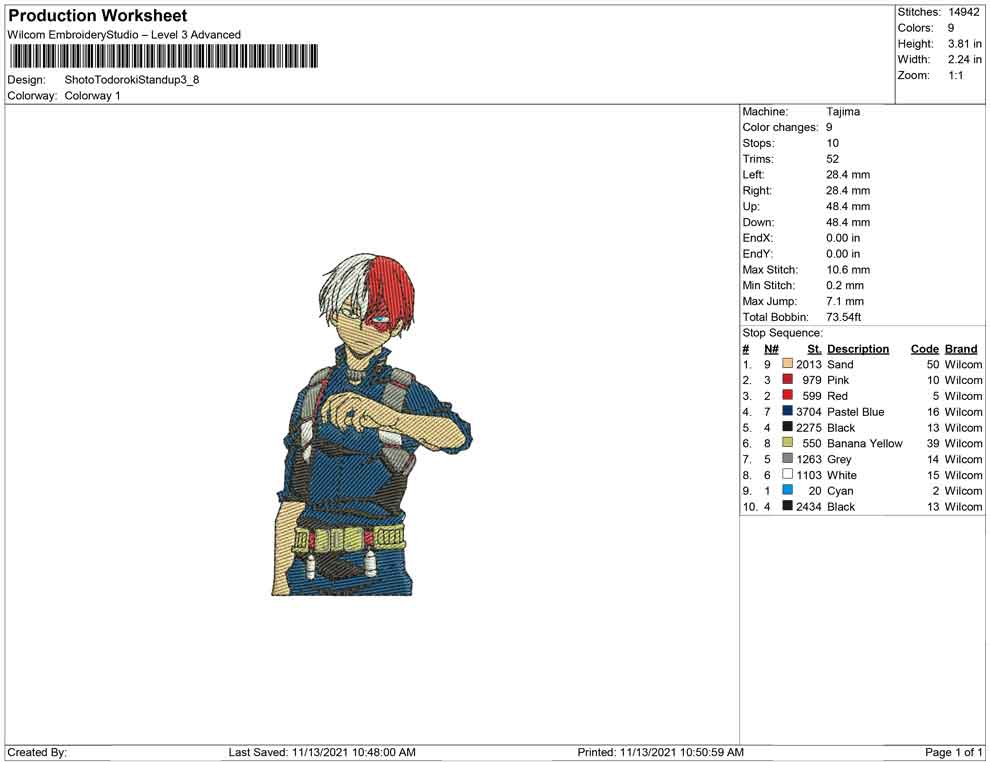Click the Grey color swatch
Image resolution: width=990 pixels, height=762 pixels.
[x=787, y=458]
